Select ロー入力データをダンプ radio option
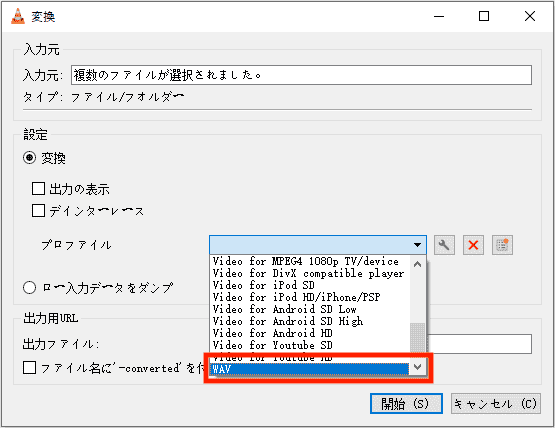This screenshot has height=428, width=555. (x=29, y=287)
